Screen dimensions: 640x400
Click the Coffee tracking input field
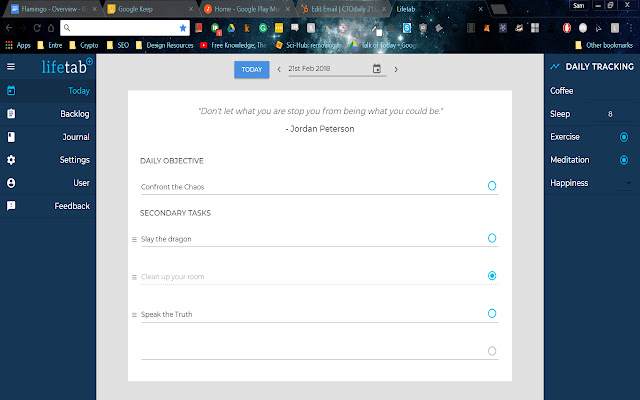611,91
